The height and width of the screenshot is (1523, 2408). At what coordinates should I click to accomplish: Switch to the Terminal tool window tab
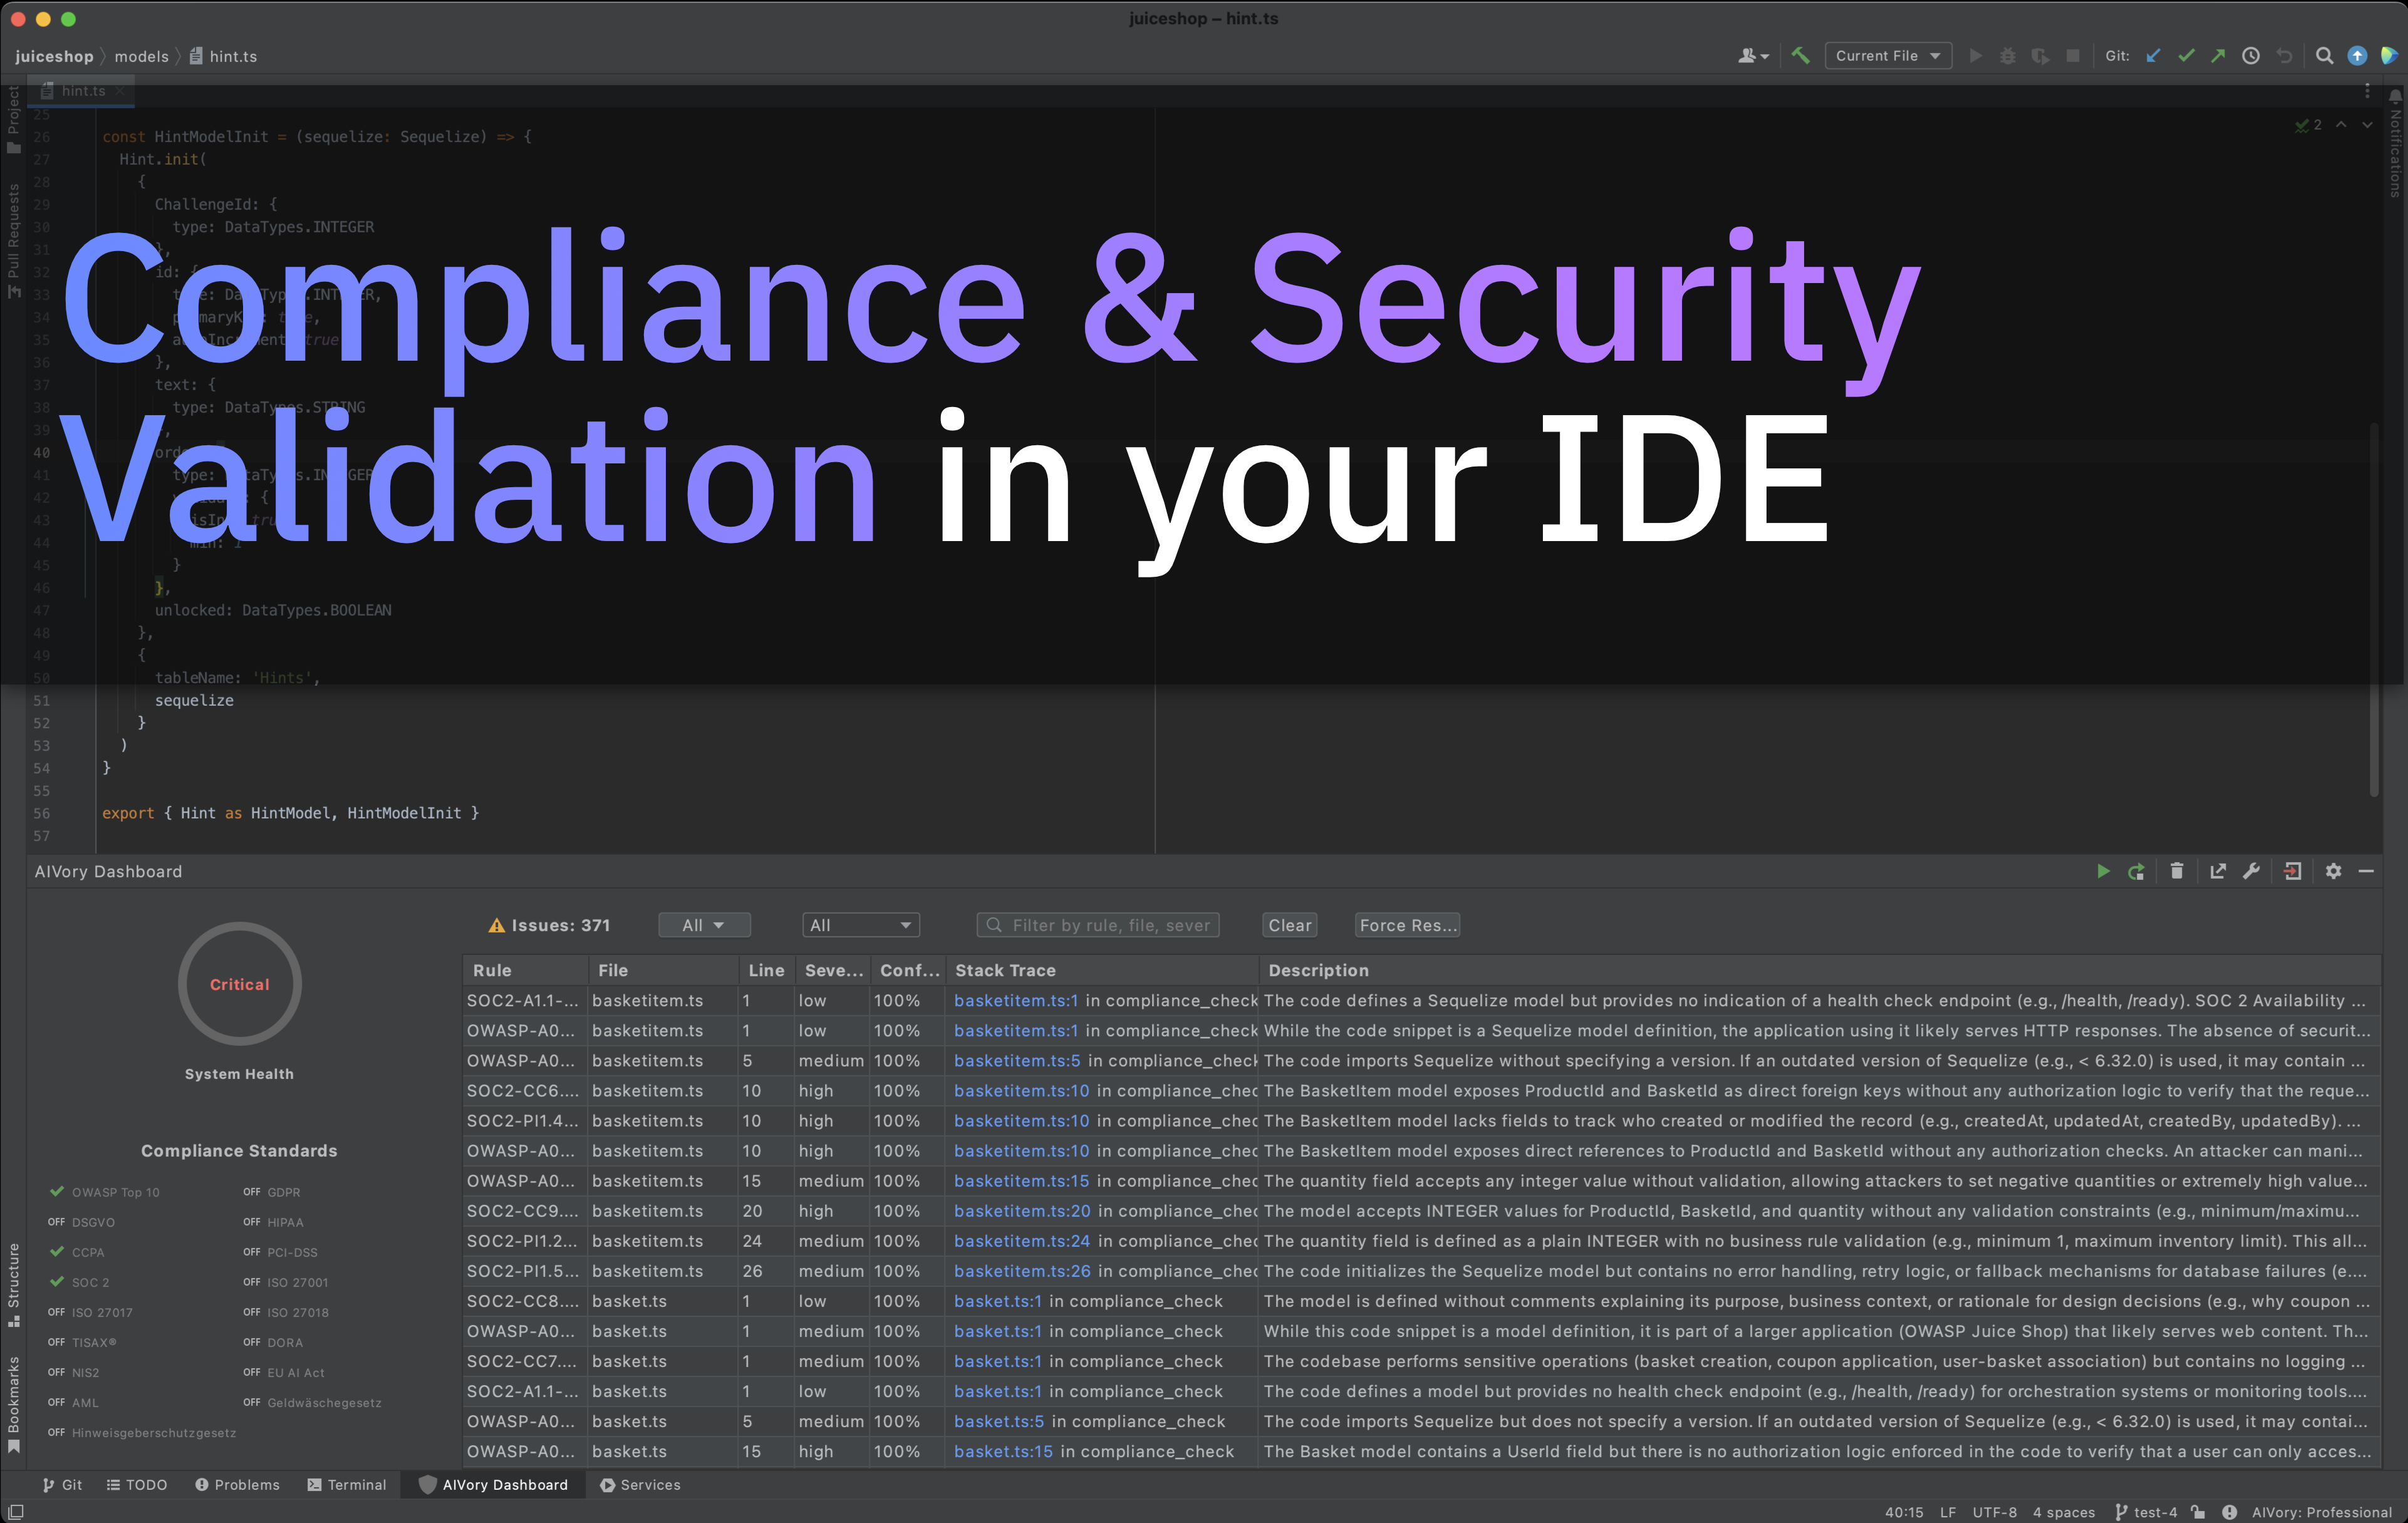pyautogui.click(x=346, y=1484)
